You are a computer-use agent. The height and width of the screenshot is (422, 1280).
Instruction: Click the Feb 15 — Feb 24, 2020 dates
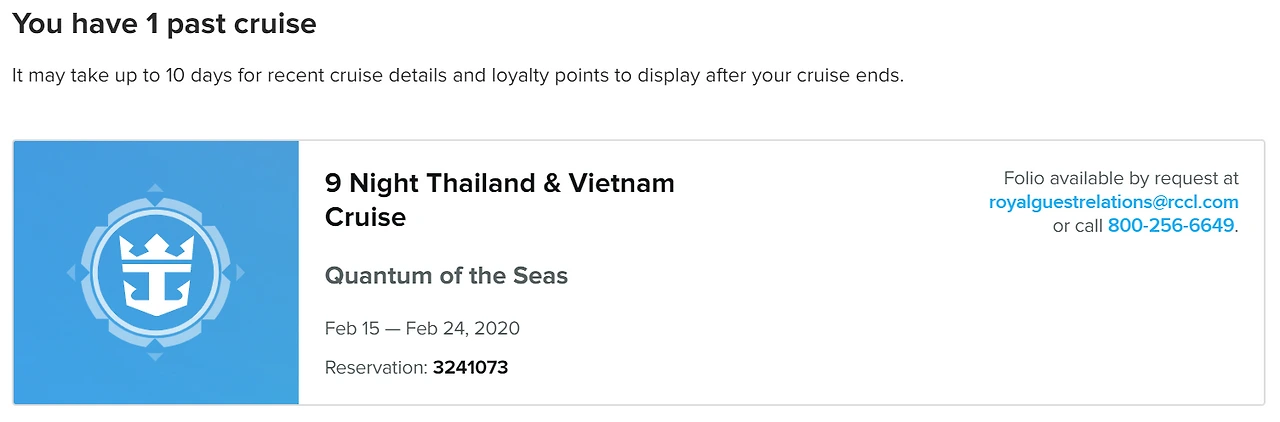[422, 329]
